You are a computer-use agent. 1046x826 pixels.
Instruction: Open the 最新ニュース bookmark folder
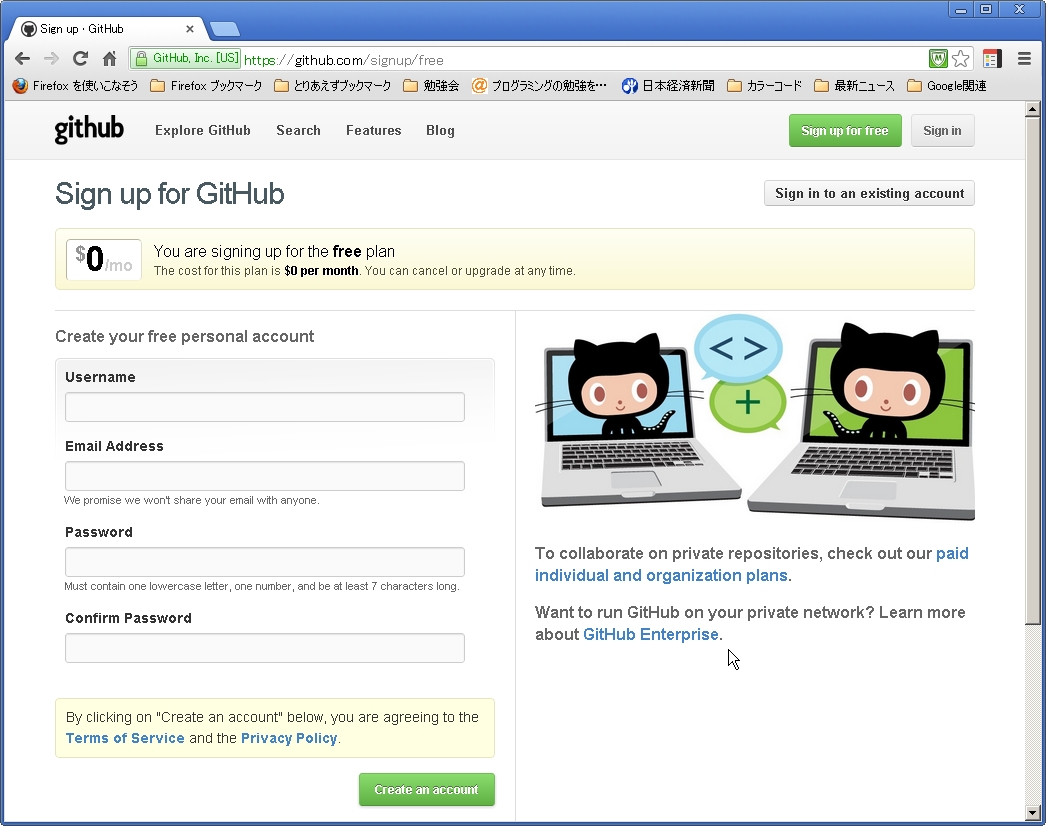(x=855, y=85)
